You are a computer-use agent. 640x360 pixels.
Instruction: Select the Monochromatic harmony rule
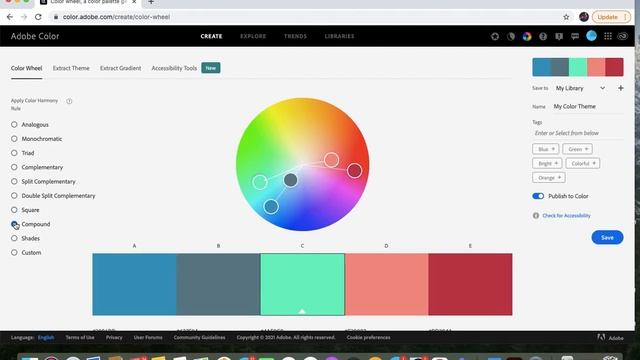14,139
